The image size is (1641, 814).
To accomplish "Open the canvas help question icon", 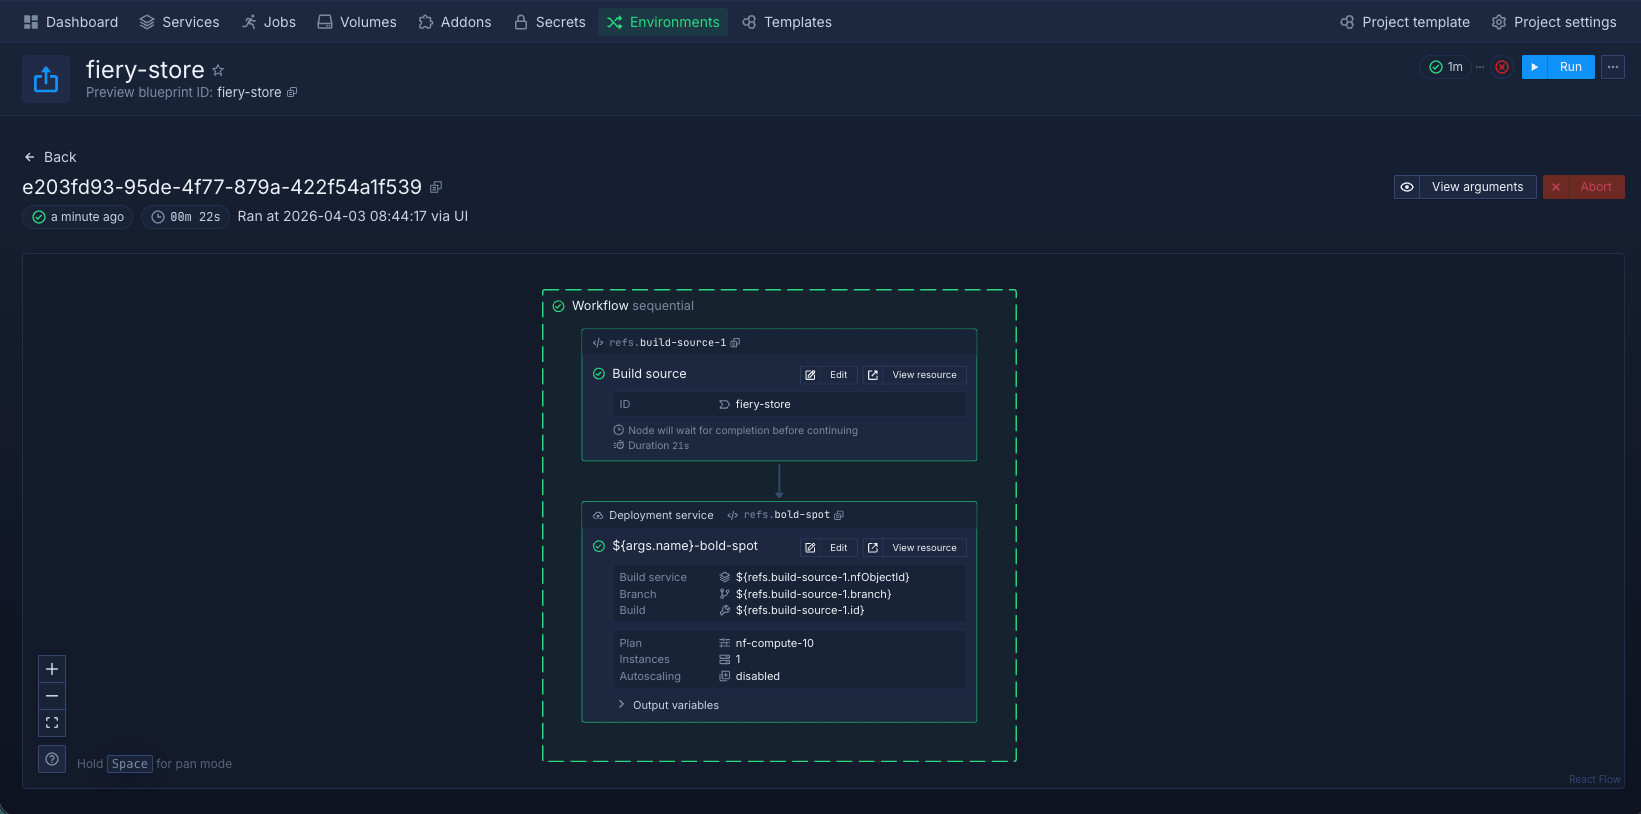I will pos(52,760).
